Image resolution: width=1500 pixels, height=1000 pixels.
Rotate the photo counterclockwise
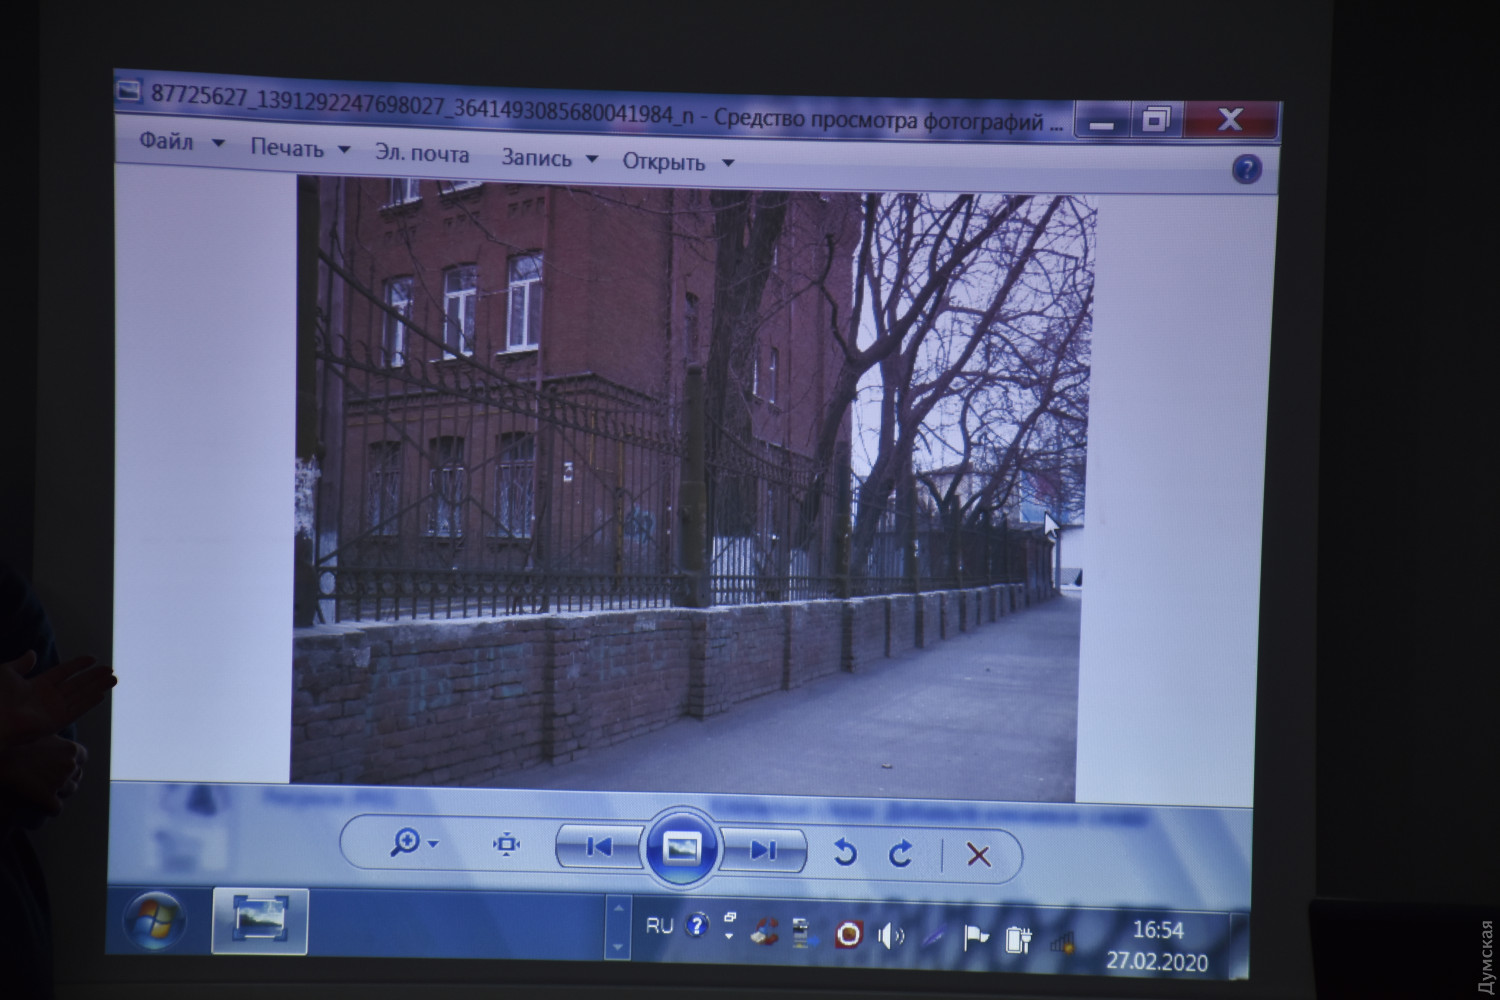point(845,853)
